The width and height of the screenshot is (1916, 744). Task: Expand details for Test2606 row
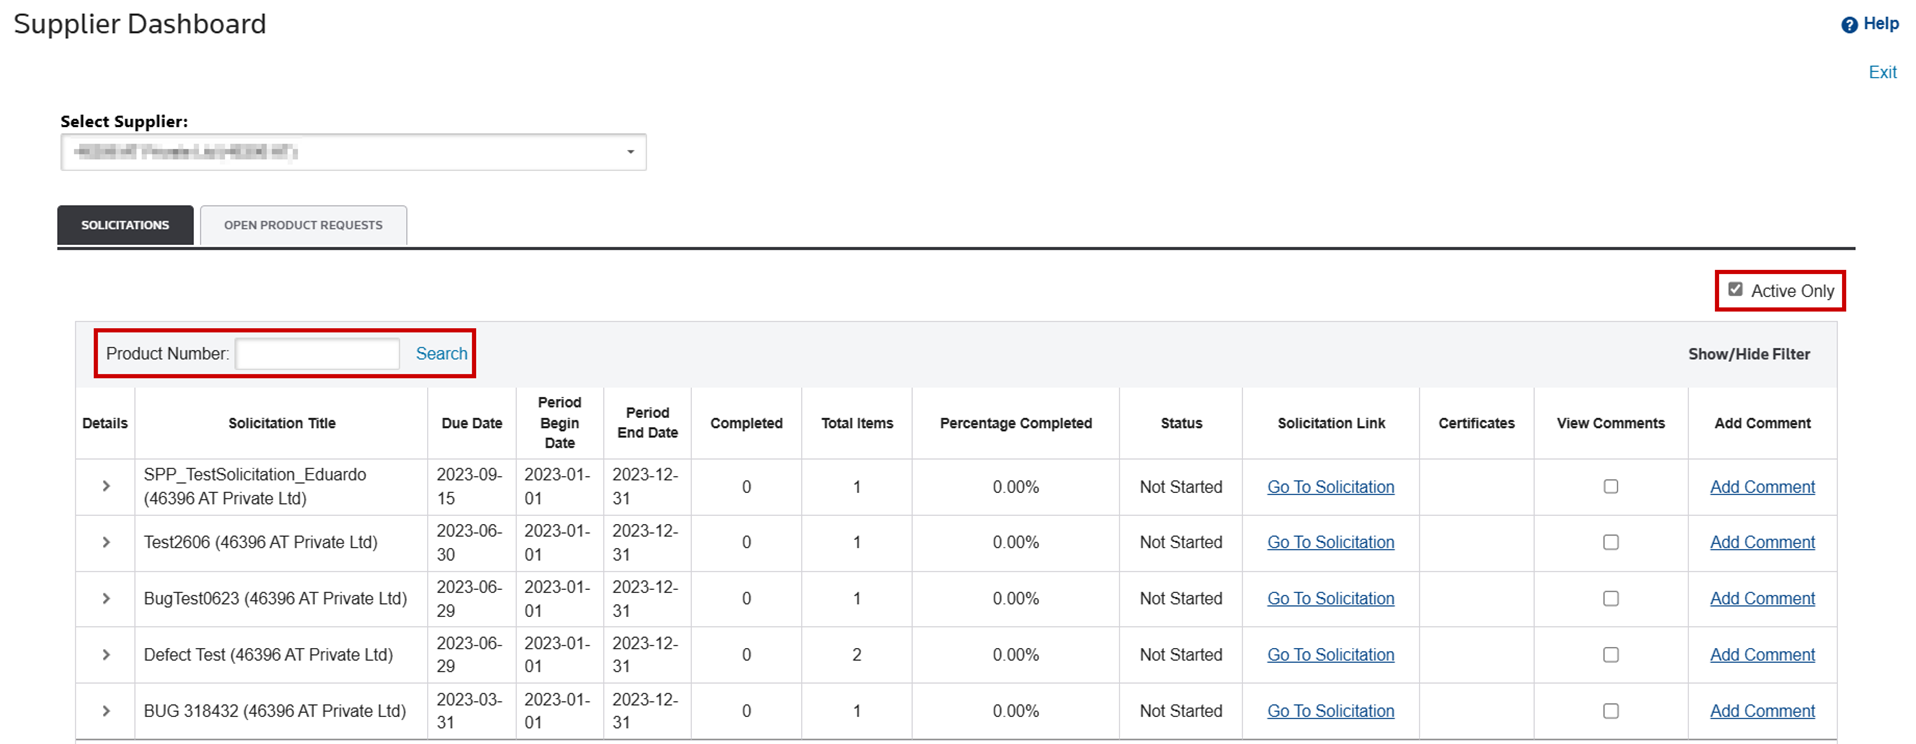pos(106,542)
